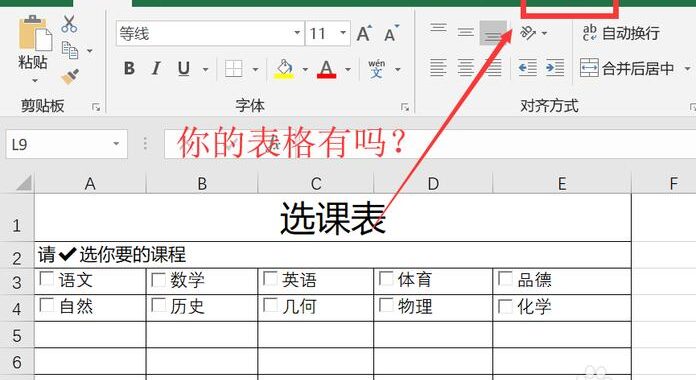This screenshot has width=696, height=380.
Task: Open font color dropdown arrow
Action: (348, 69)
